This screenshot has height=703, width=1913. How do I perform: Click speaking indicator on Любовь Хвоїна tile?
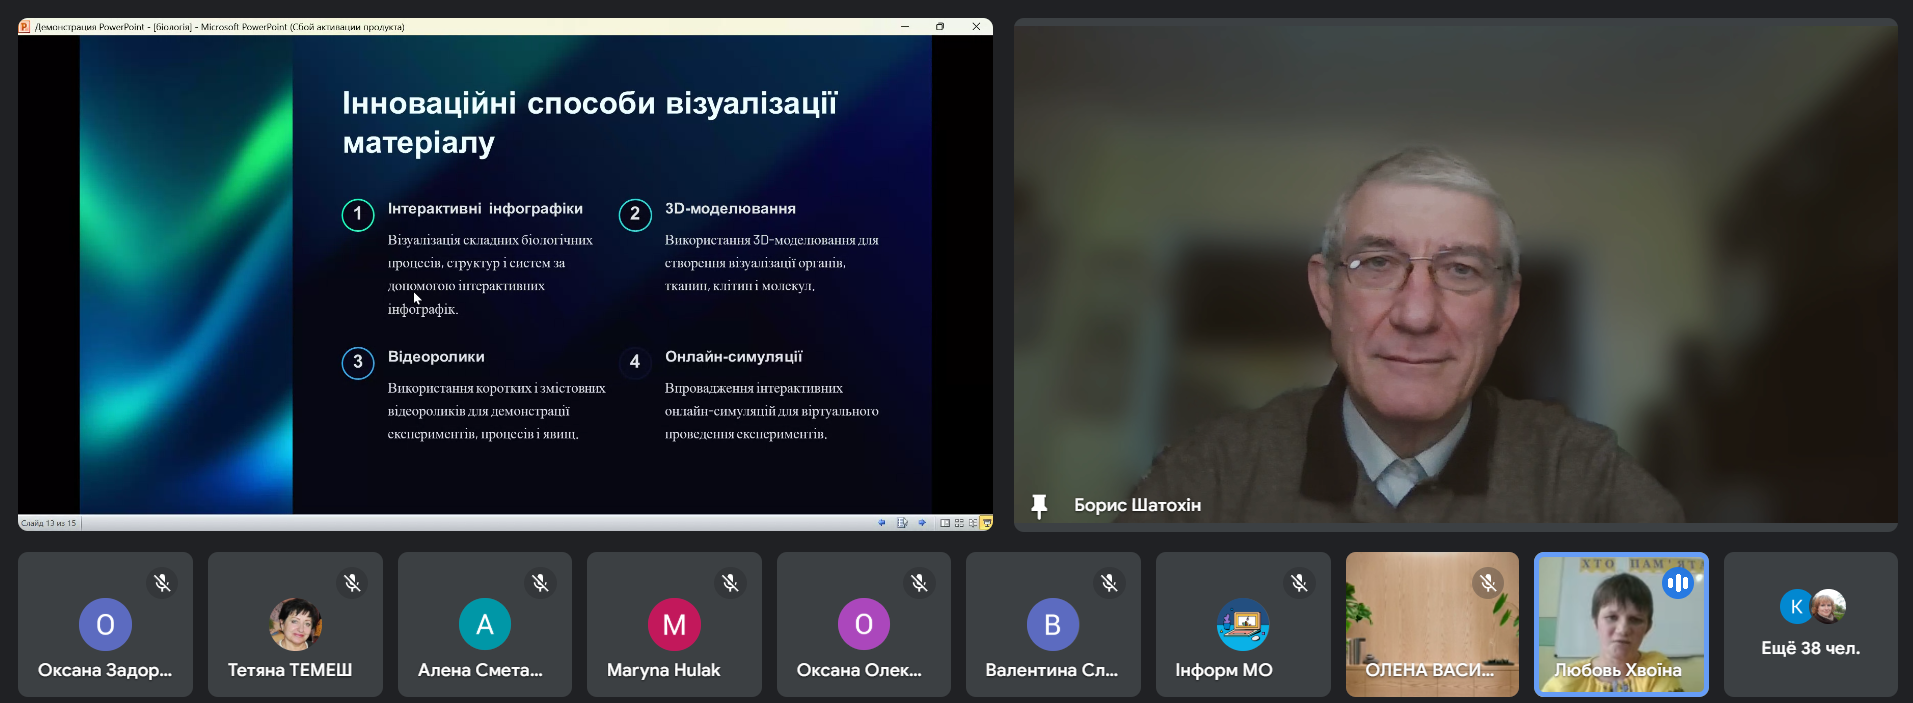[x=1677, y=582]
